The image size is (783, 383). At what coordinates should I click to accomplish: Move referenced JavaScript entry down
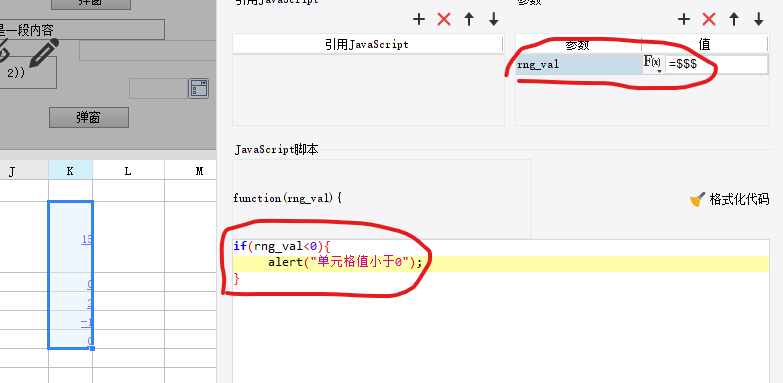(494, 19)
